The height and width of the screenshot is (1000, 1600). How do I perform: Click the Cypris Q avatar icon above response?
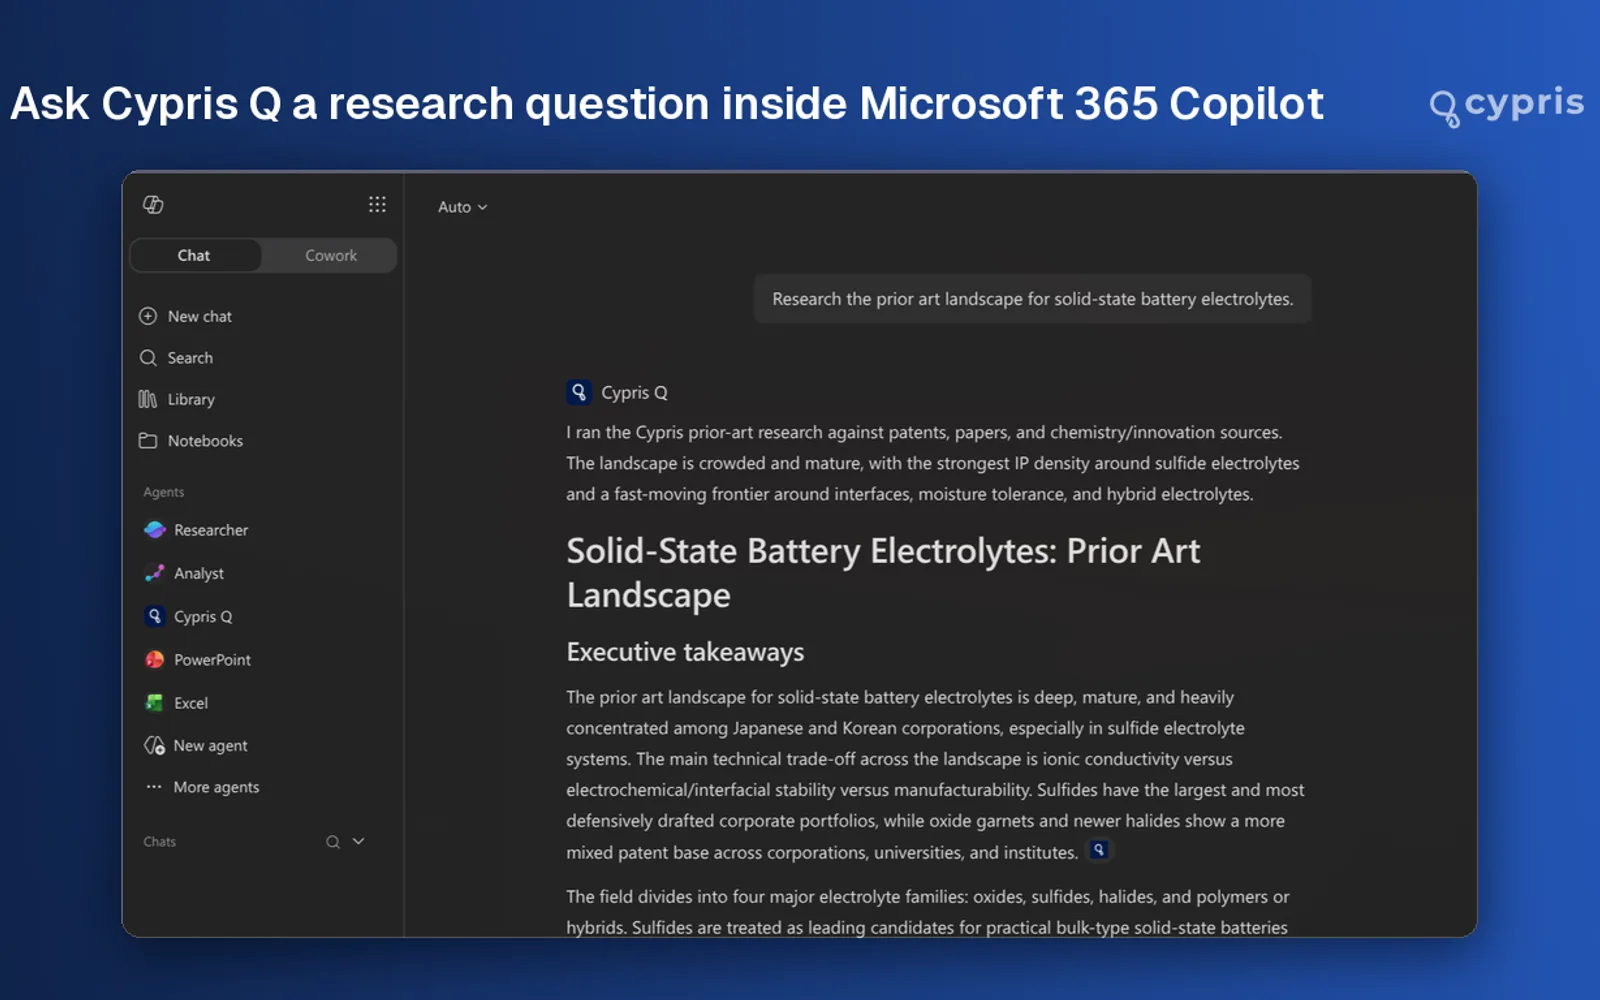(579, 392)
